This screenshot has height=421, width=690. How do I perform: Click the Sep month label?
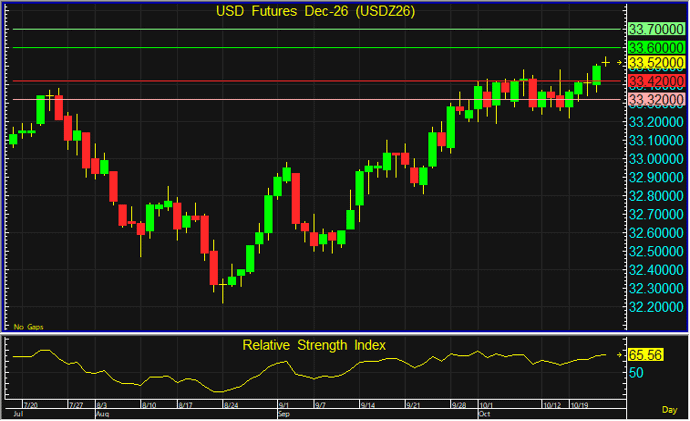click(284, 414)
